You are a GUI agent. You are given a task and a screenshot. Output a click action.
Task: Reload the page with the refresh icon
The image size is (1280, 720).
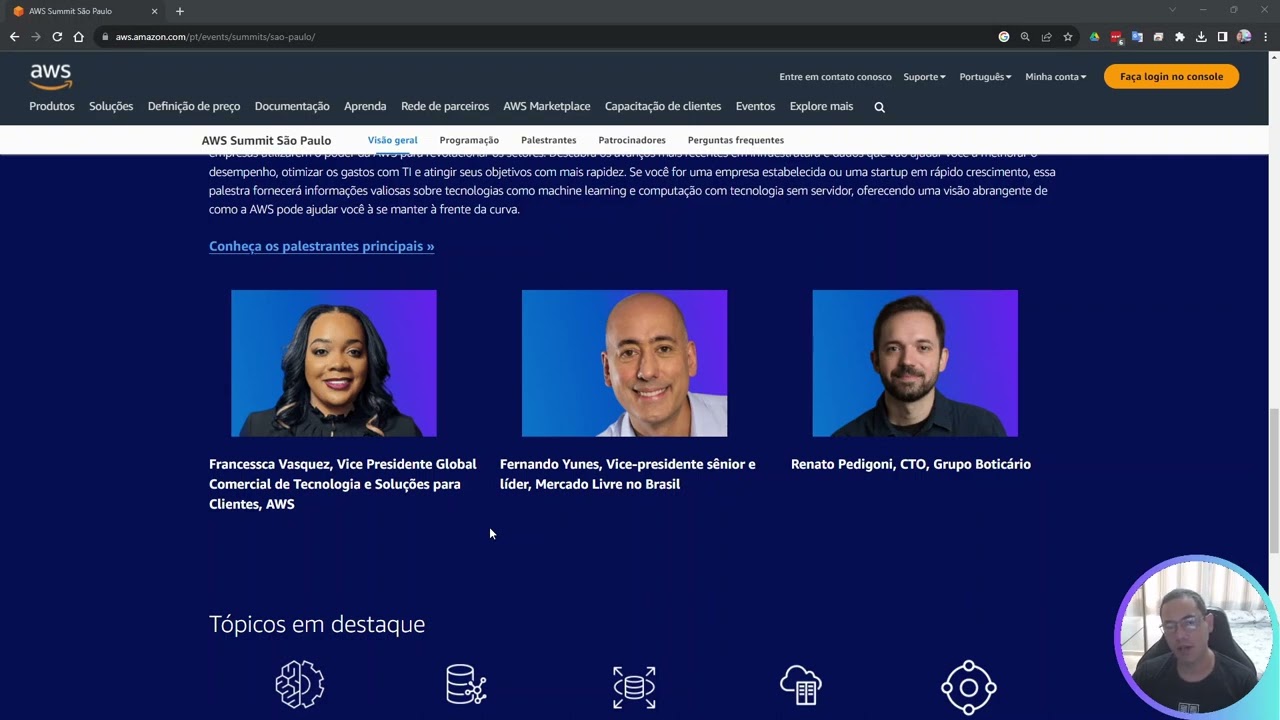[57, 37]
